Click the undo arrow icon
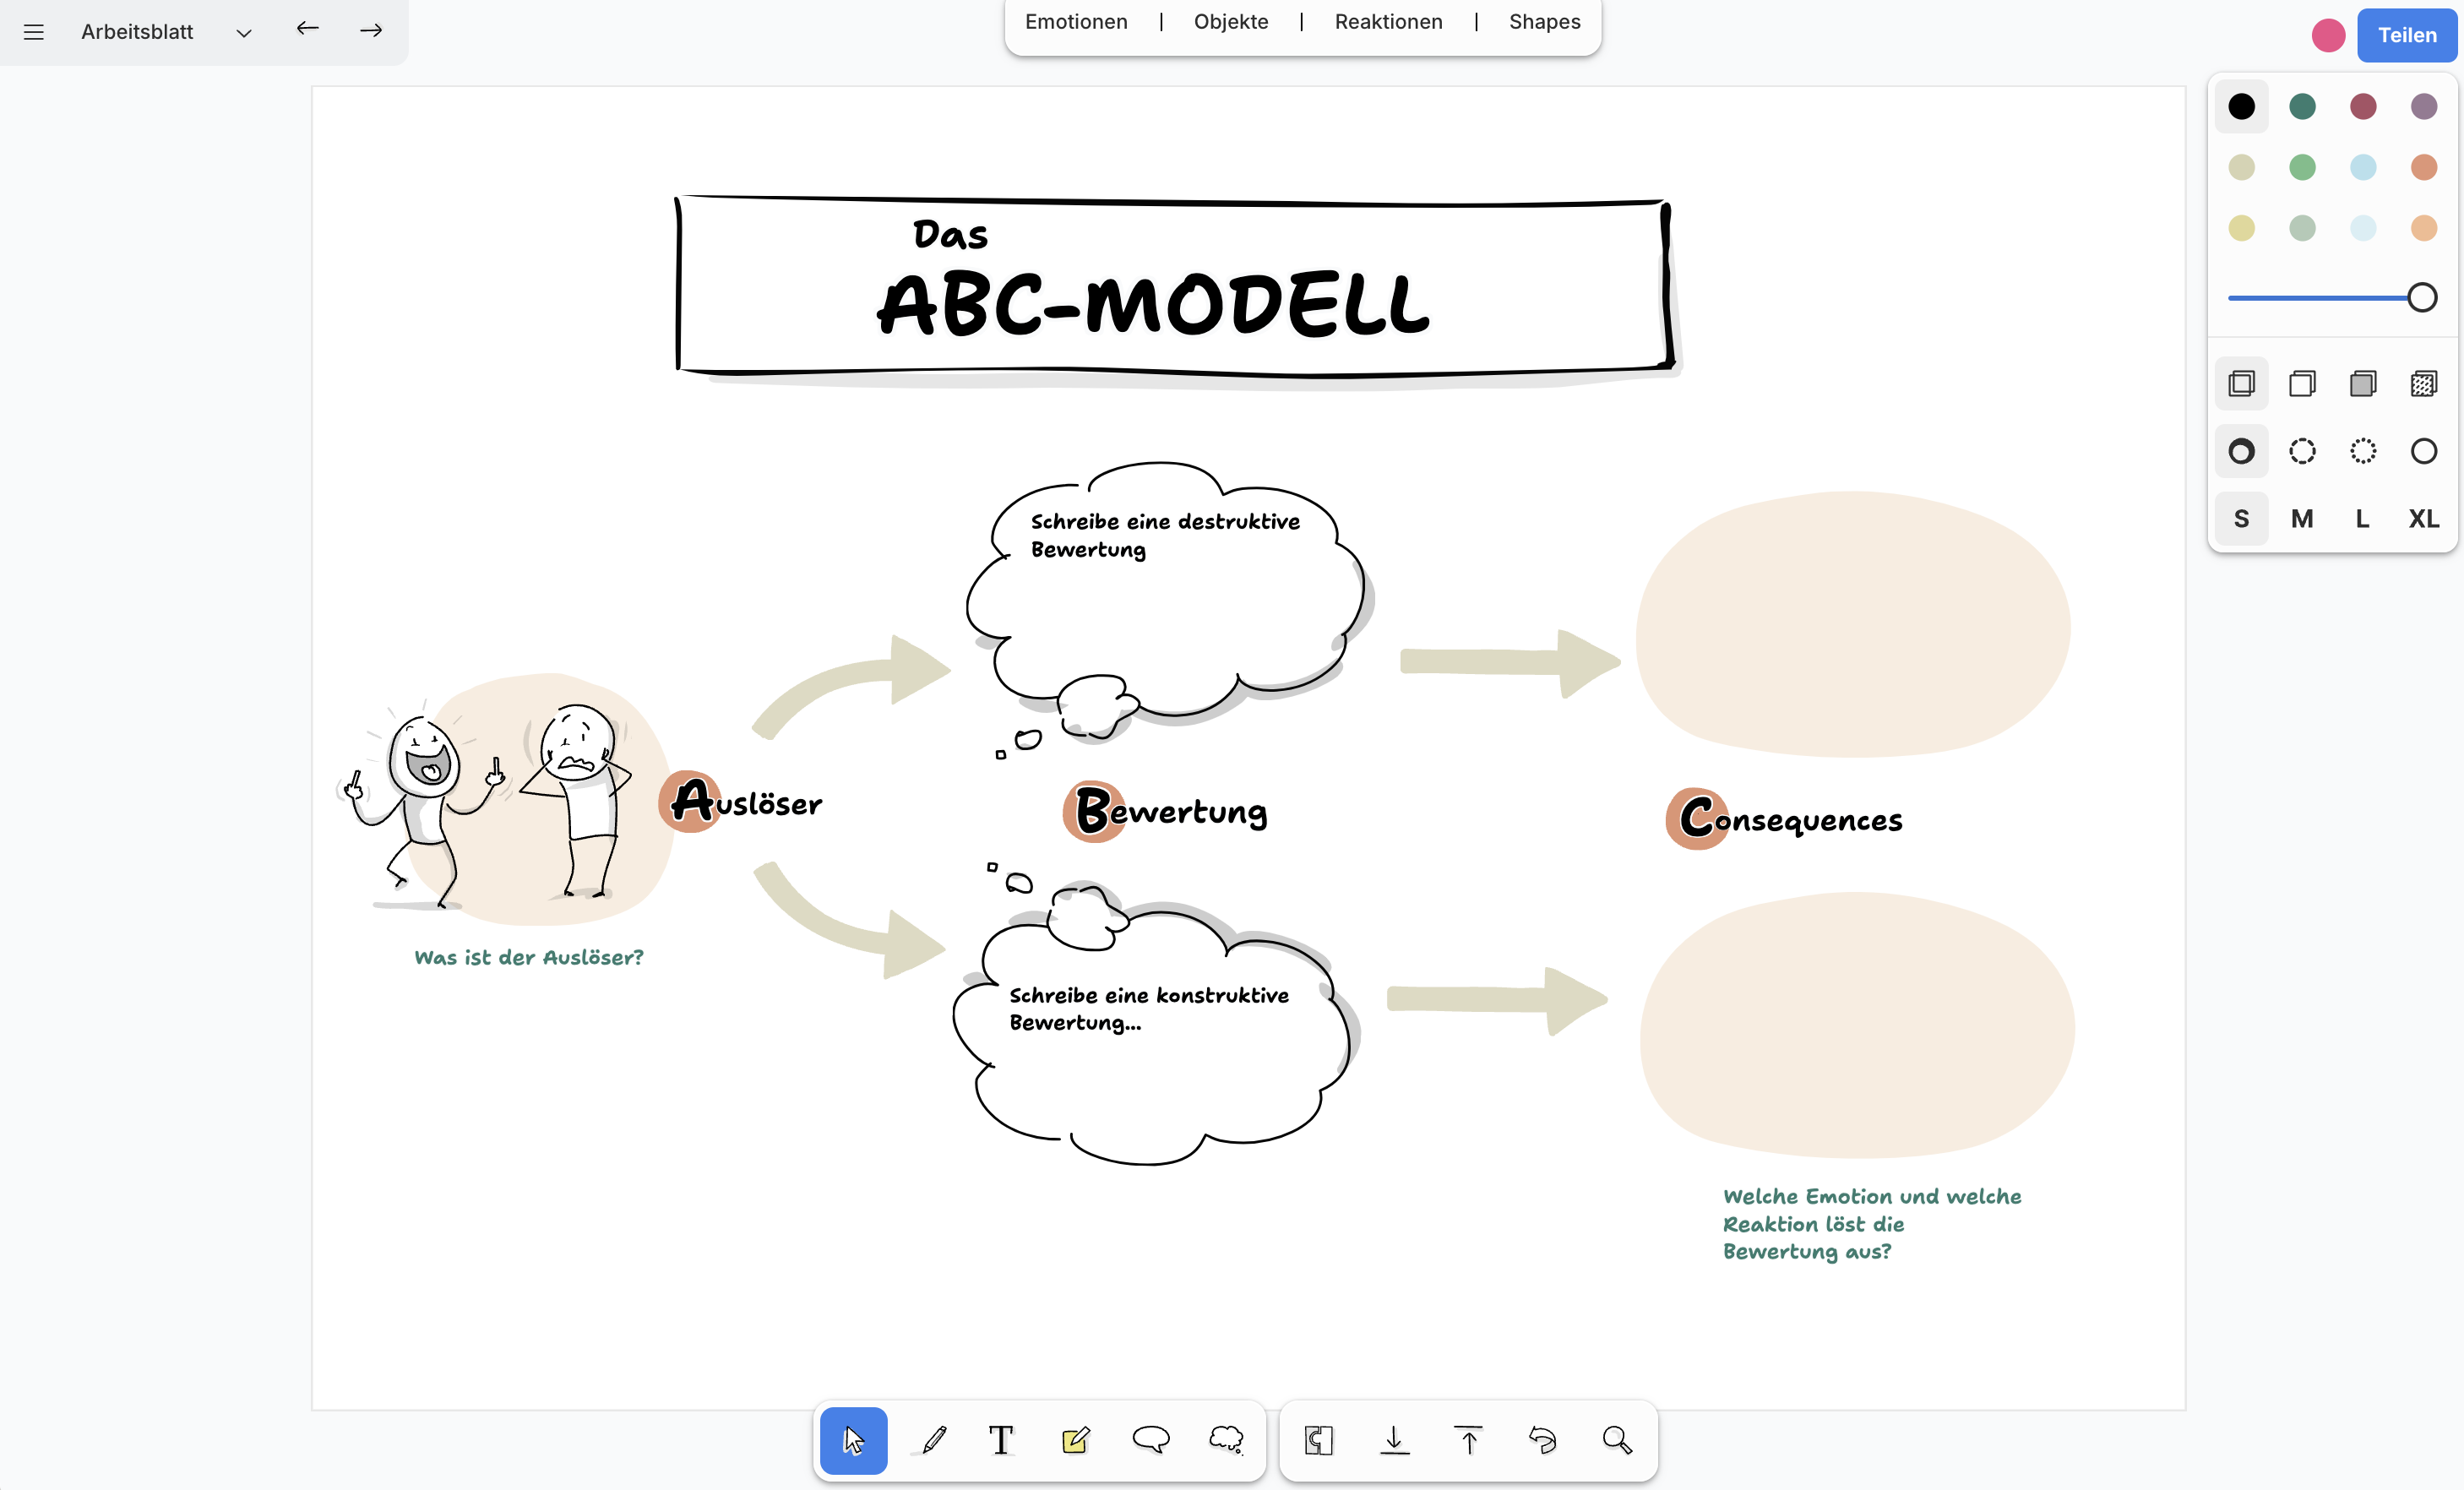This screenshot has width=2464, height=1490. click(x=1543, y=1440)
